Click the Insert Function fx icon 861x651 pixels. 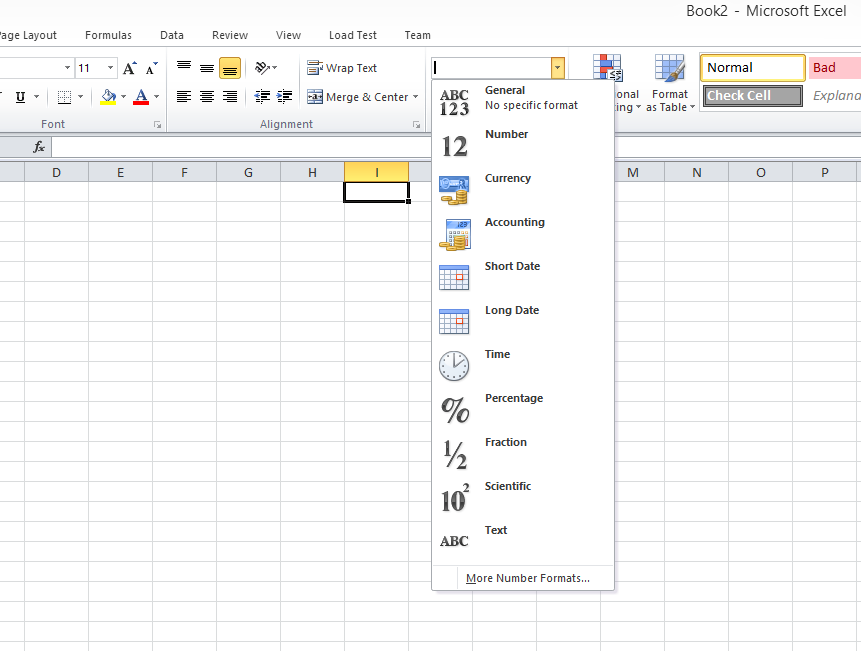(x=39, y=147)
